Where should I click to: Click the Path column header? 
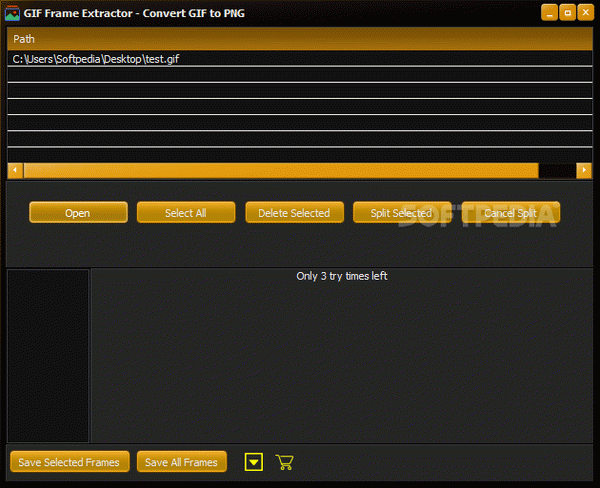click(x=300, y=39)
